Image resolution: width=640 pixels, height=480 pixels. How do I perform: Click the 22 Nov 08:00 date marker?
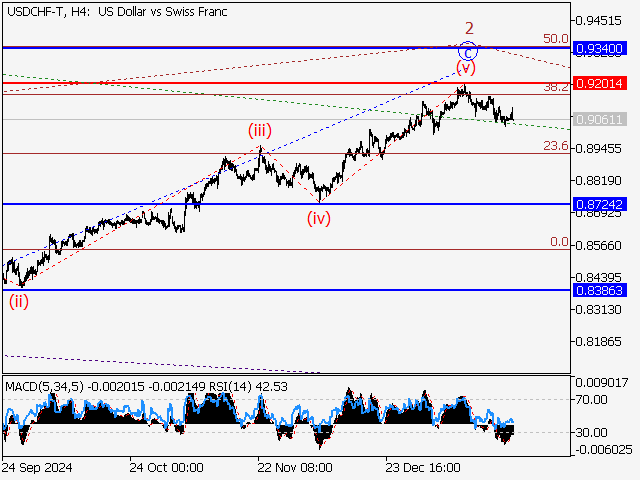pyautogui.click(x=294, y=467)
